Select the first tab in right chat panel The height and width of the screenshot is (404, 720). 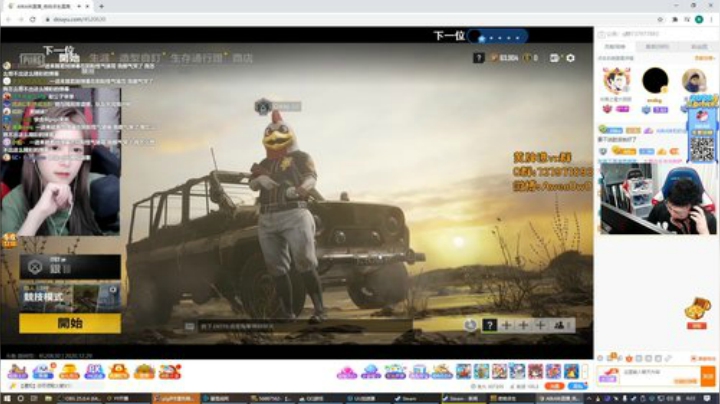615,47
